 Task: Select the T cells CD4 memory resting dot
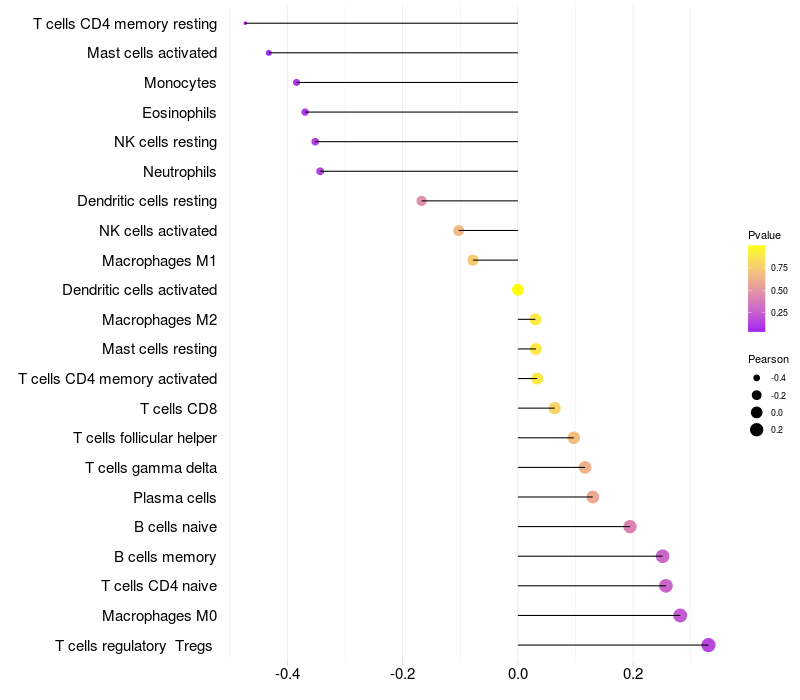point(245,23)
